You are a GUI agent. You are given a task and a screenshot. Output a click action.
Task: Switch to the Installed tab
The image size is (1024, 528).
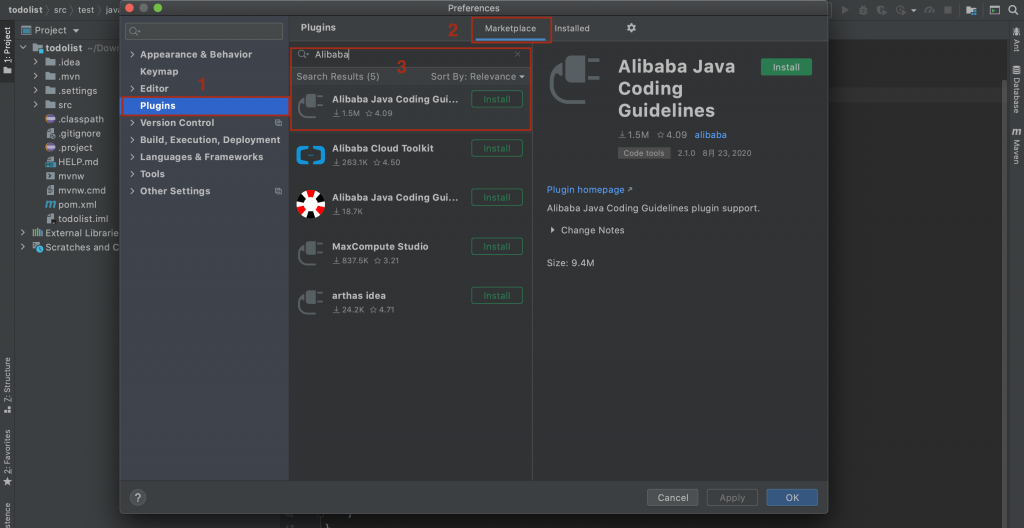point(572,28)
